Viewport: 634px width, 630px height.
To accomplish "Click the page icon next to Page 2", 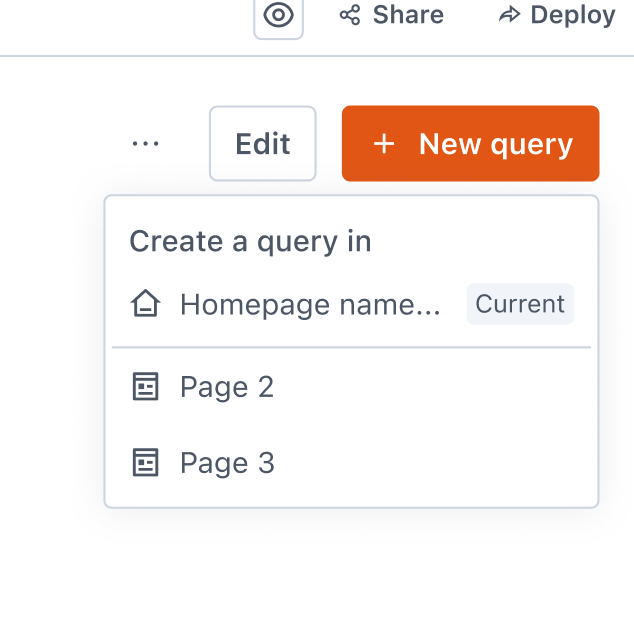I will point(146,387).
